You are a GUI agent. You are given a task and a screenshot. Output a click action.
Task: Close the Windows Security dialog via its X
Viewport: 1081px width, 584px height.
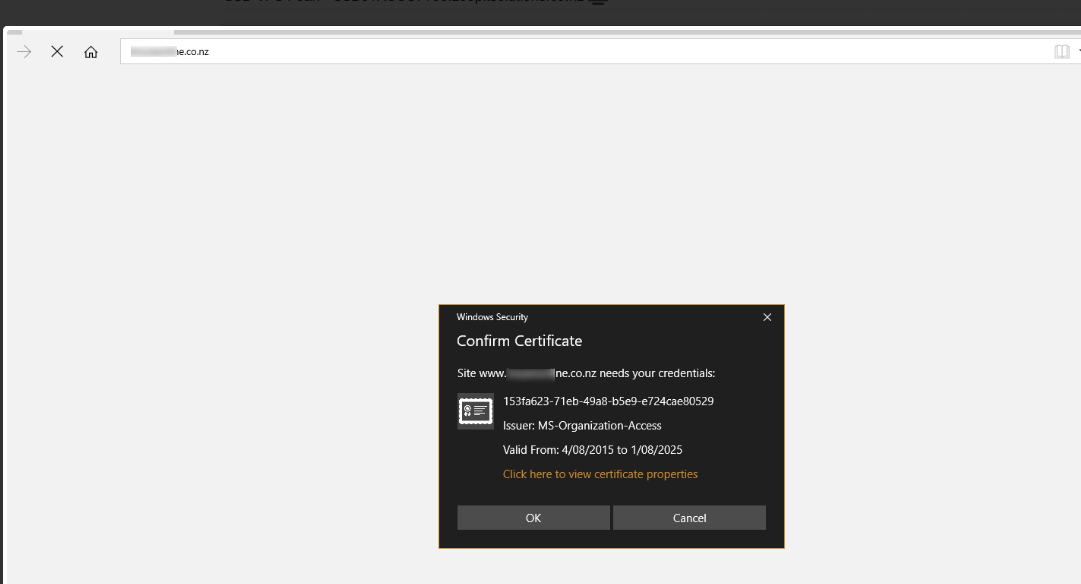(x=767, y=317)
